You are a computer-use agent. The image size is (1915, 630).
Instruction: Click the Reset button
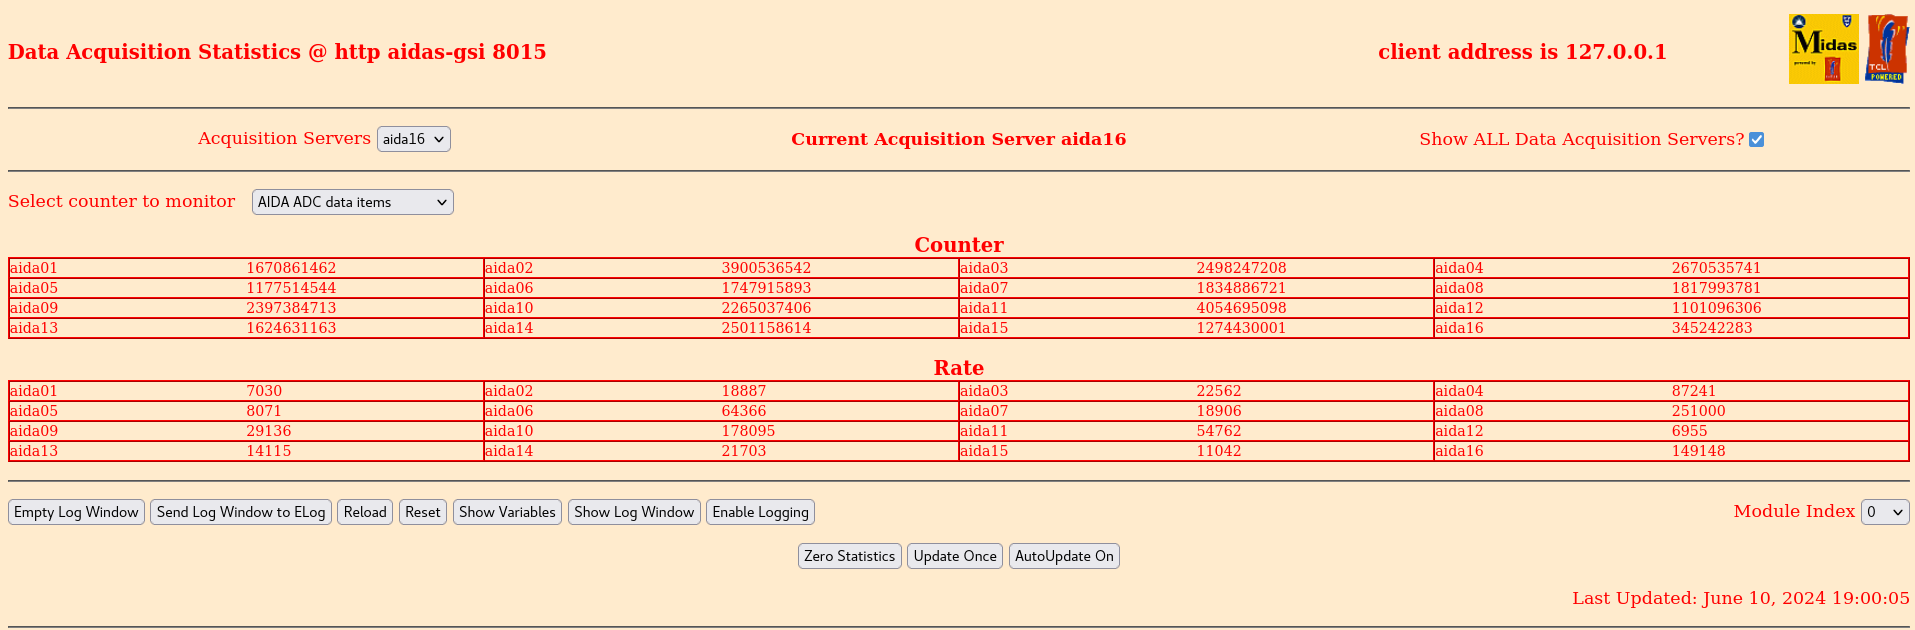point(422,512)
